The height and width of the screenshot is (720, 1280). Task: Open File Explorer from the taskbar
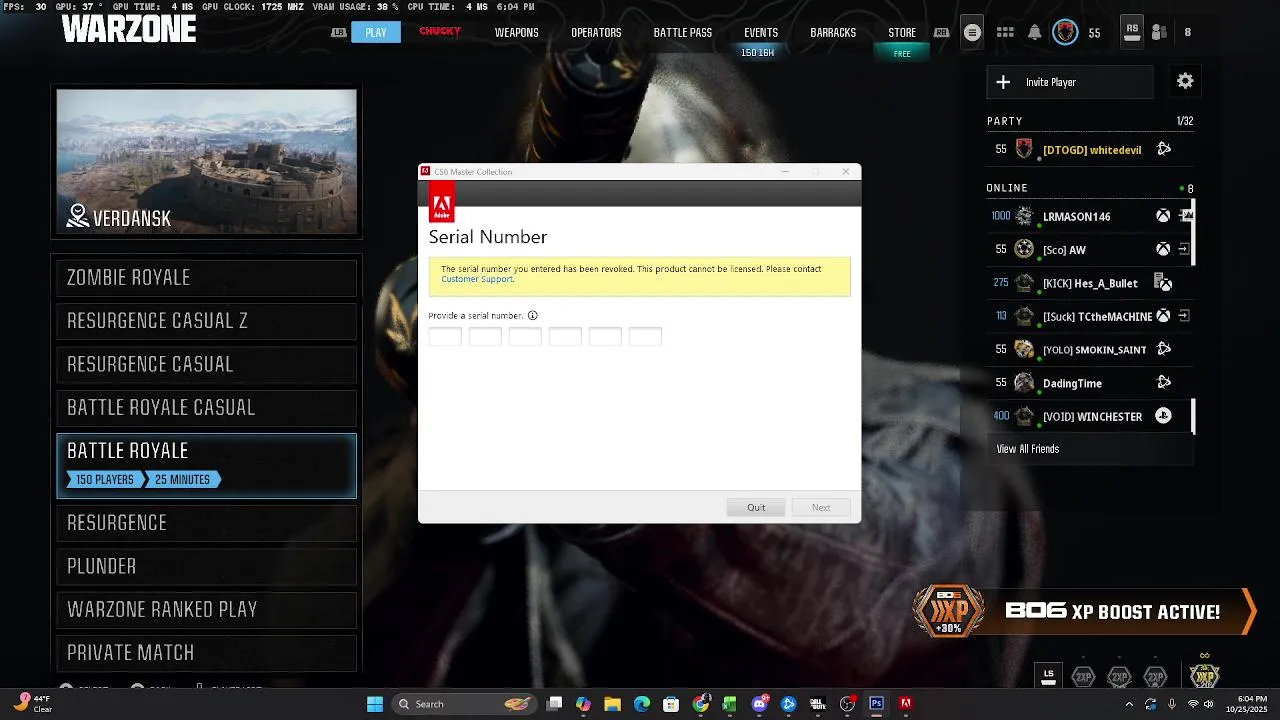click(x=612, y=704)
